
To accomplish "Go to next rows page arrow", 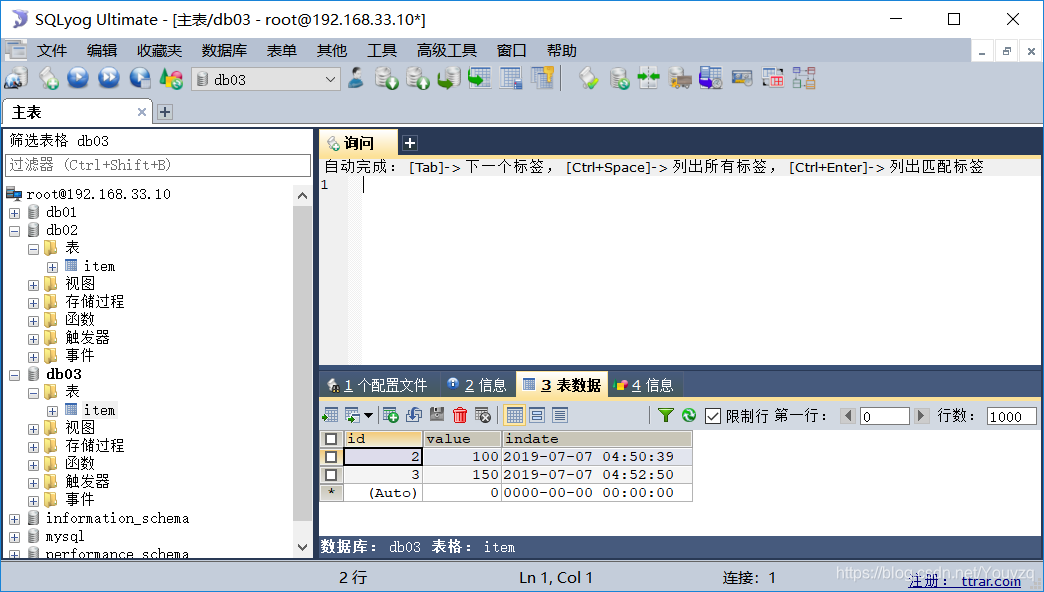I will 921,416.
